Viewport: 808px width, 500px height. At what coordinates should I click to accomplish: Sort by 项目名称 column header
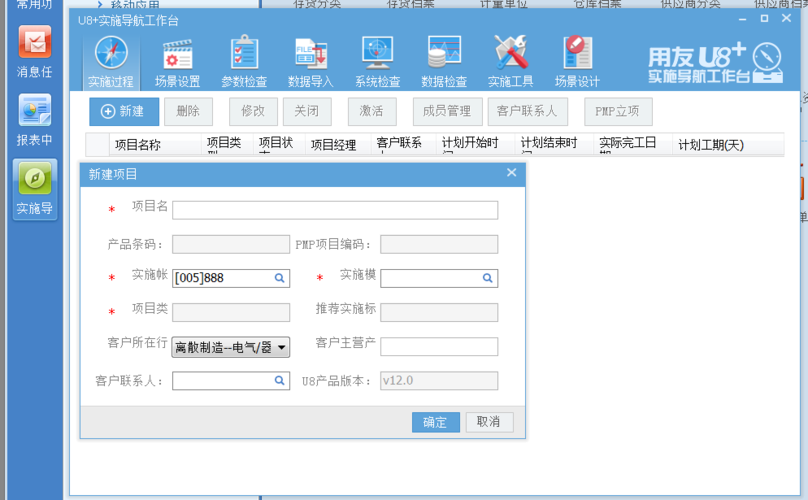(x=155, y=145)
